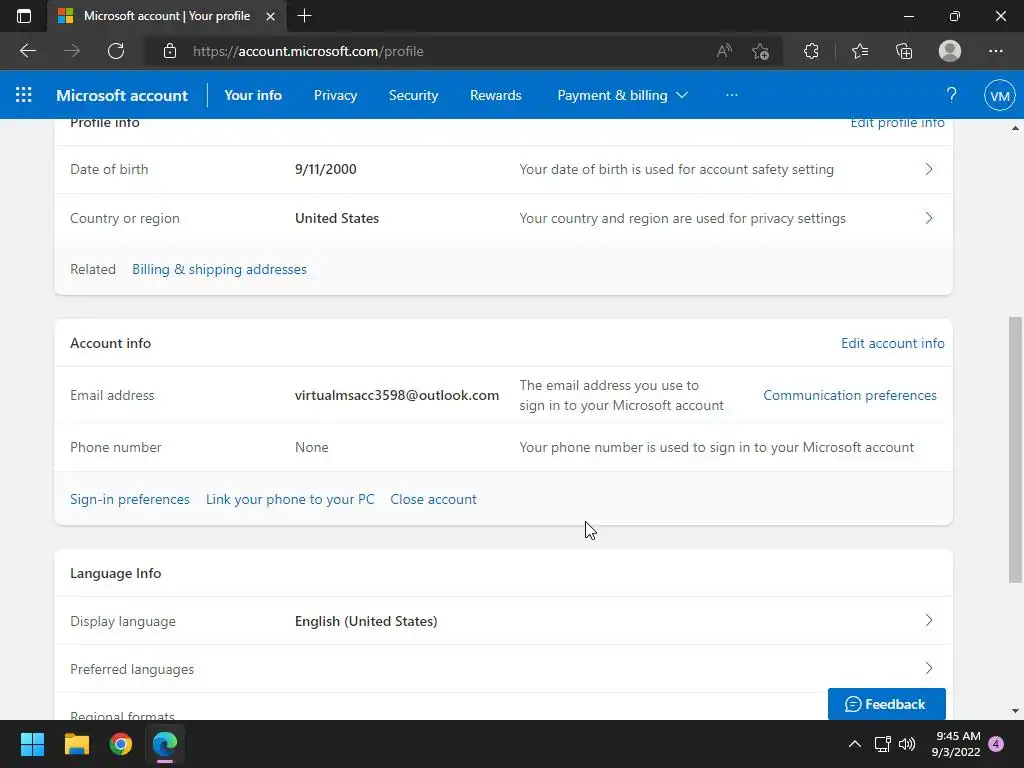
Task: Click the browser Forward arrow
Action: pyautogui.click(x=72, y=51)
